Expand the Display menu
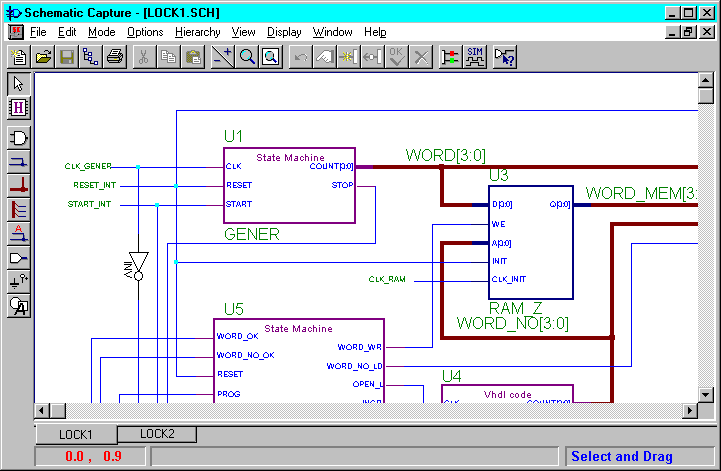 pos(284,32)
